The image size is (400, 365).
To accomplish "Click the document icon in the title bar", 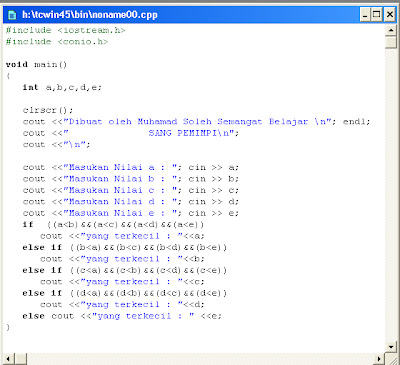I will tap(12, 15).
